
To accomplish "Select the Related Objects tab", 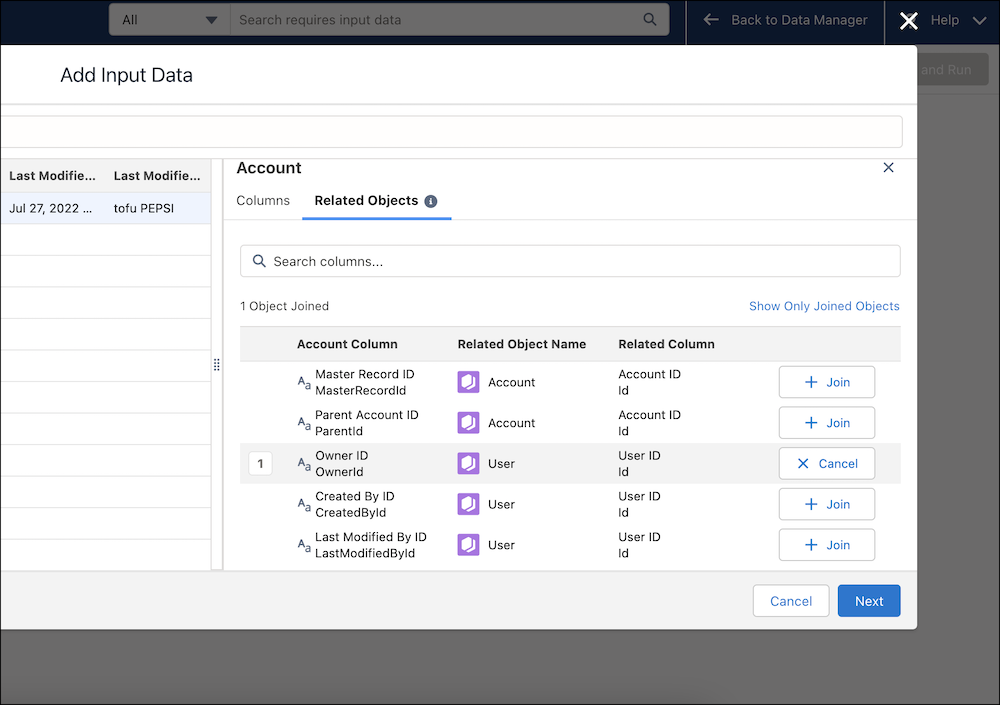I will (366, 201).
